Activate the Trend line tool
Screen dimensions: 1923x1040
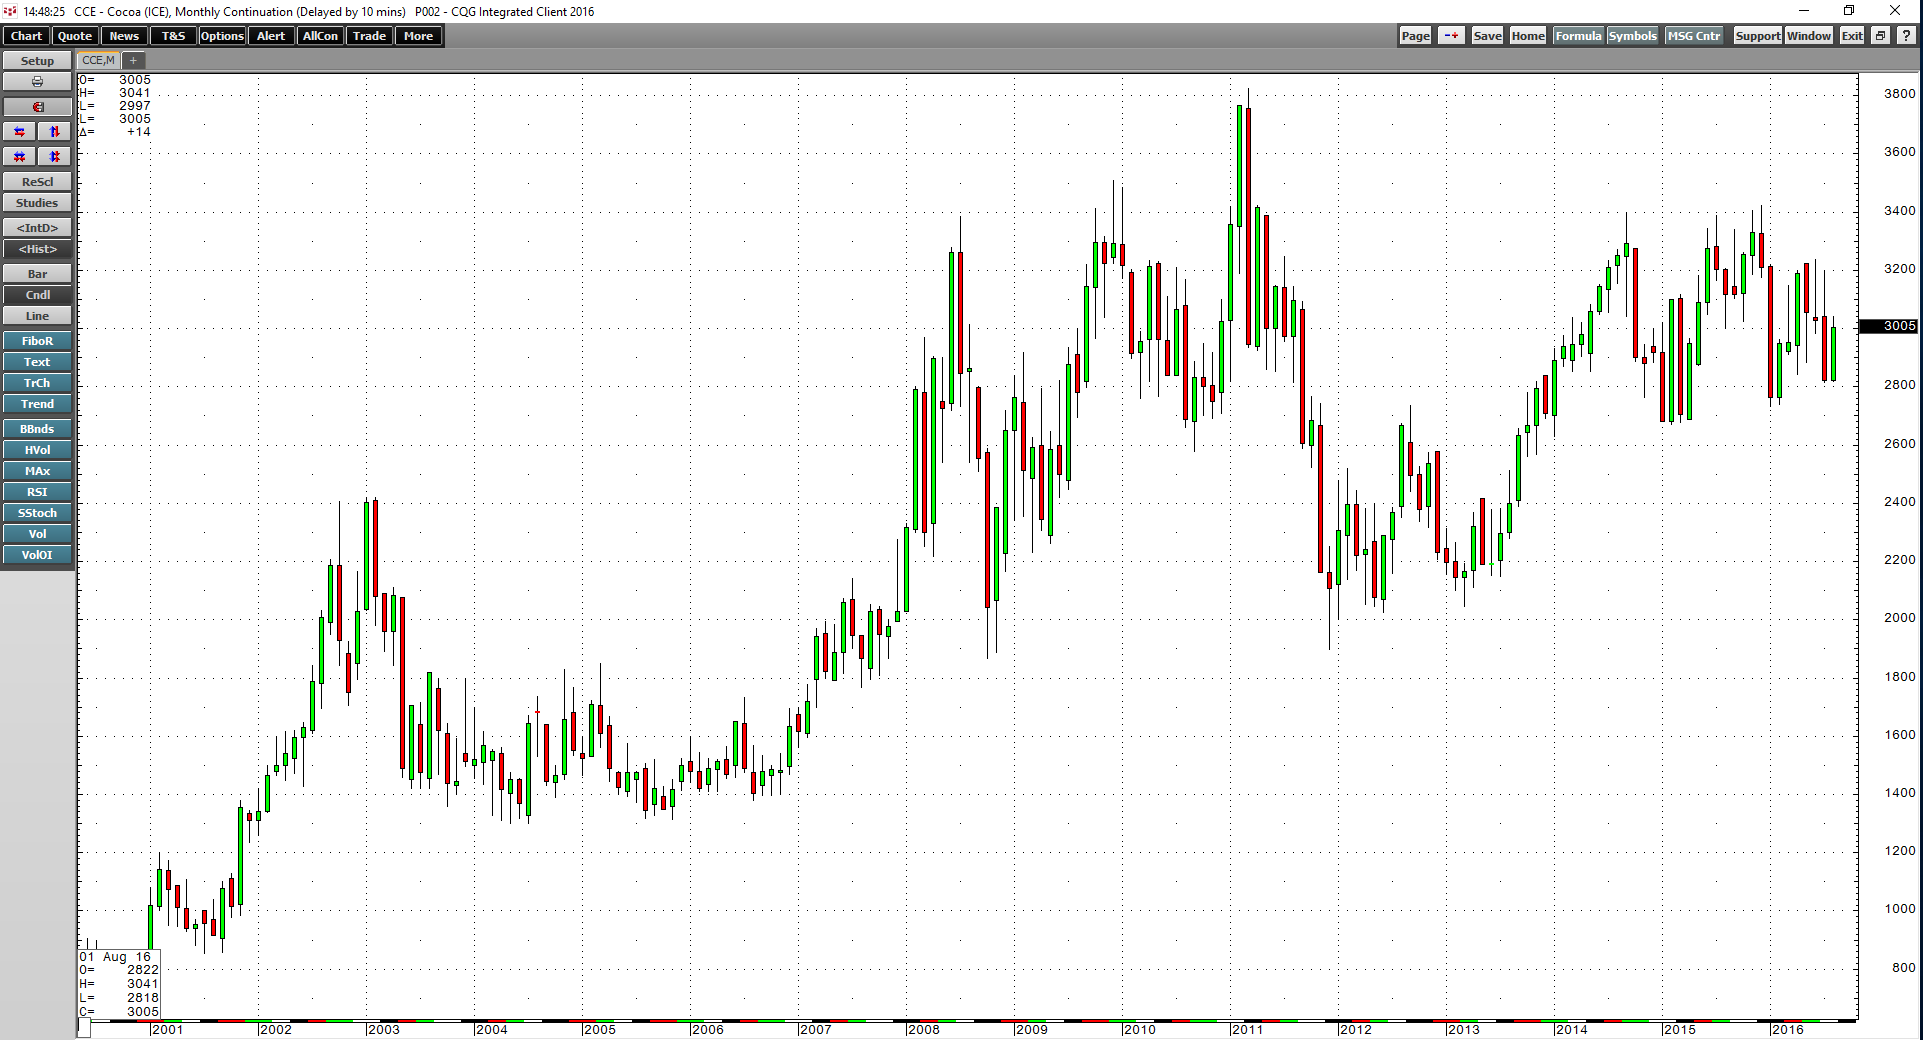(37, 404)
